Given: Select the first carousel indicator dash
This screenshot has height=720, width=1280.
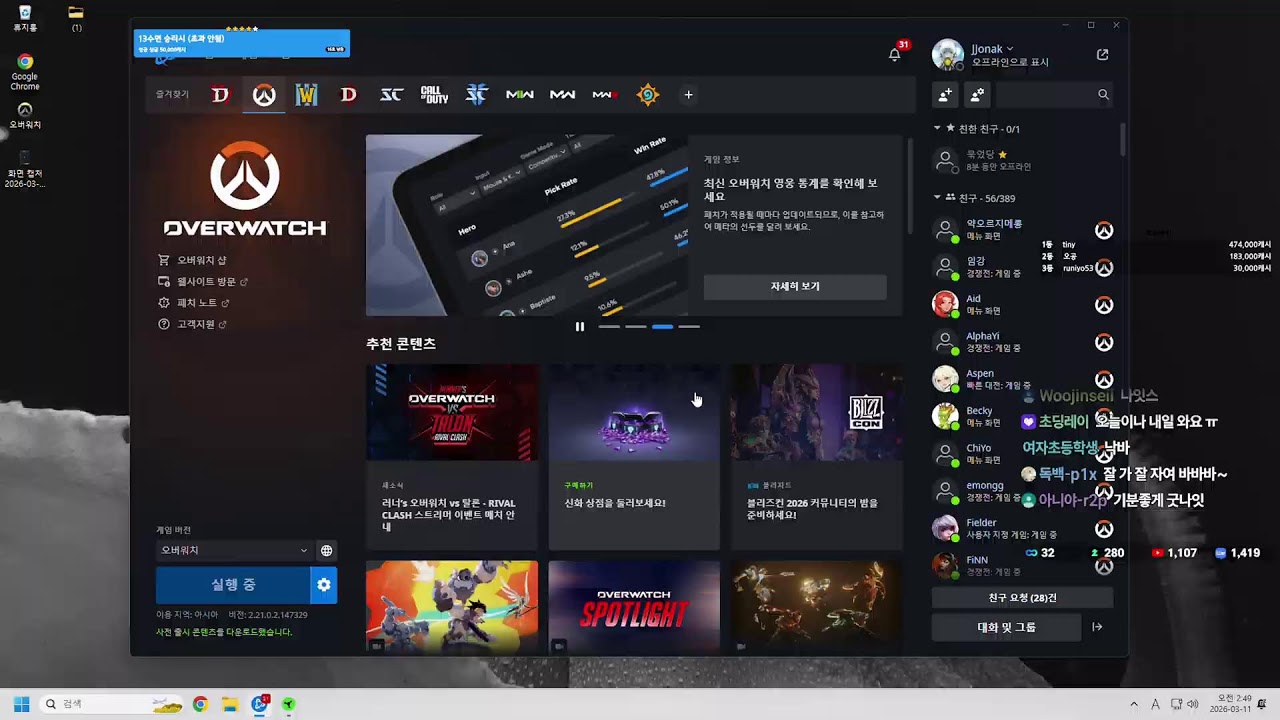Looking at the screenshot, I should (608, 326).
